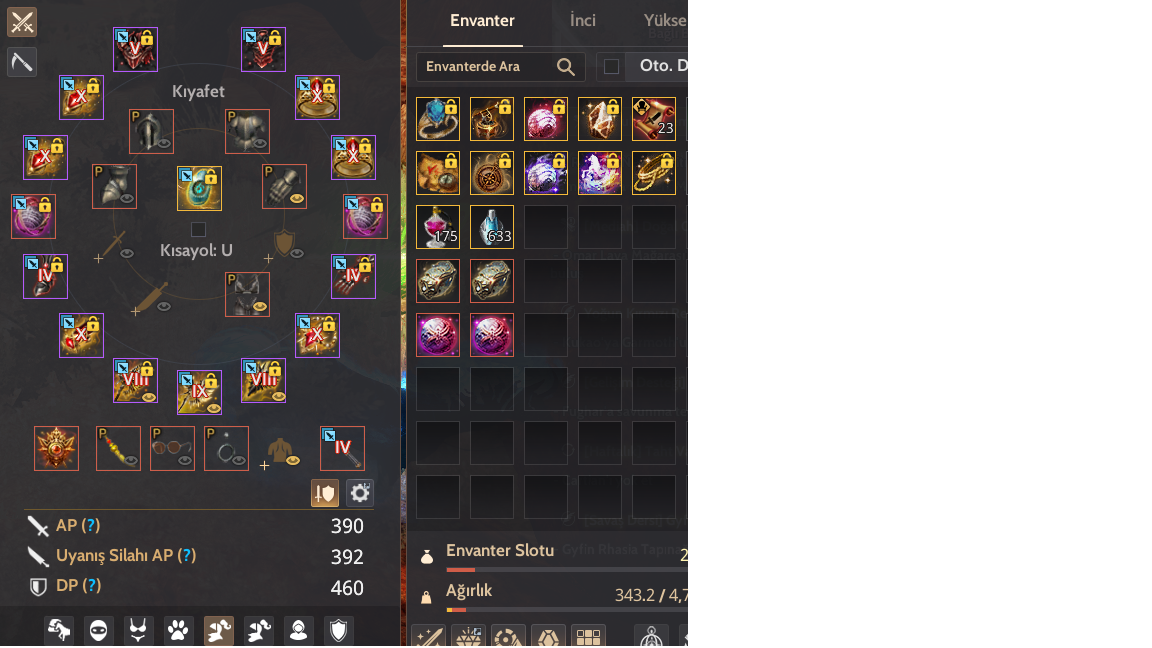
Task: Click the horse mount icon in bottom bar
Action: pyautogui.click(x=59, y=630)
